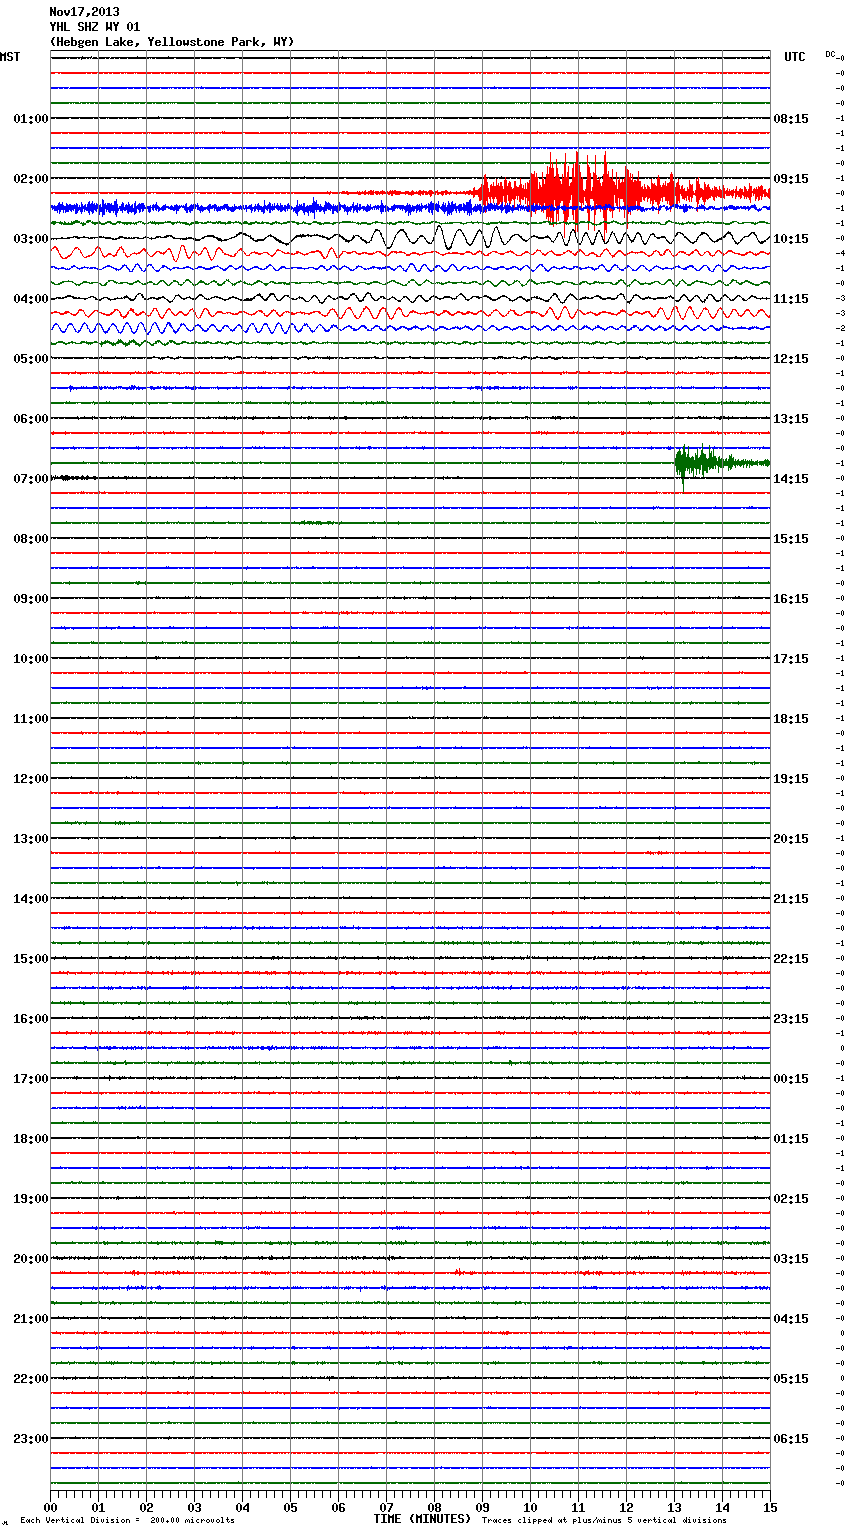Image resolution: width=850 pixels, height=1534 pixels.
Task: Click the MST column header
Action: tap(10, 58)
